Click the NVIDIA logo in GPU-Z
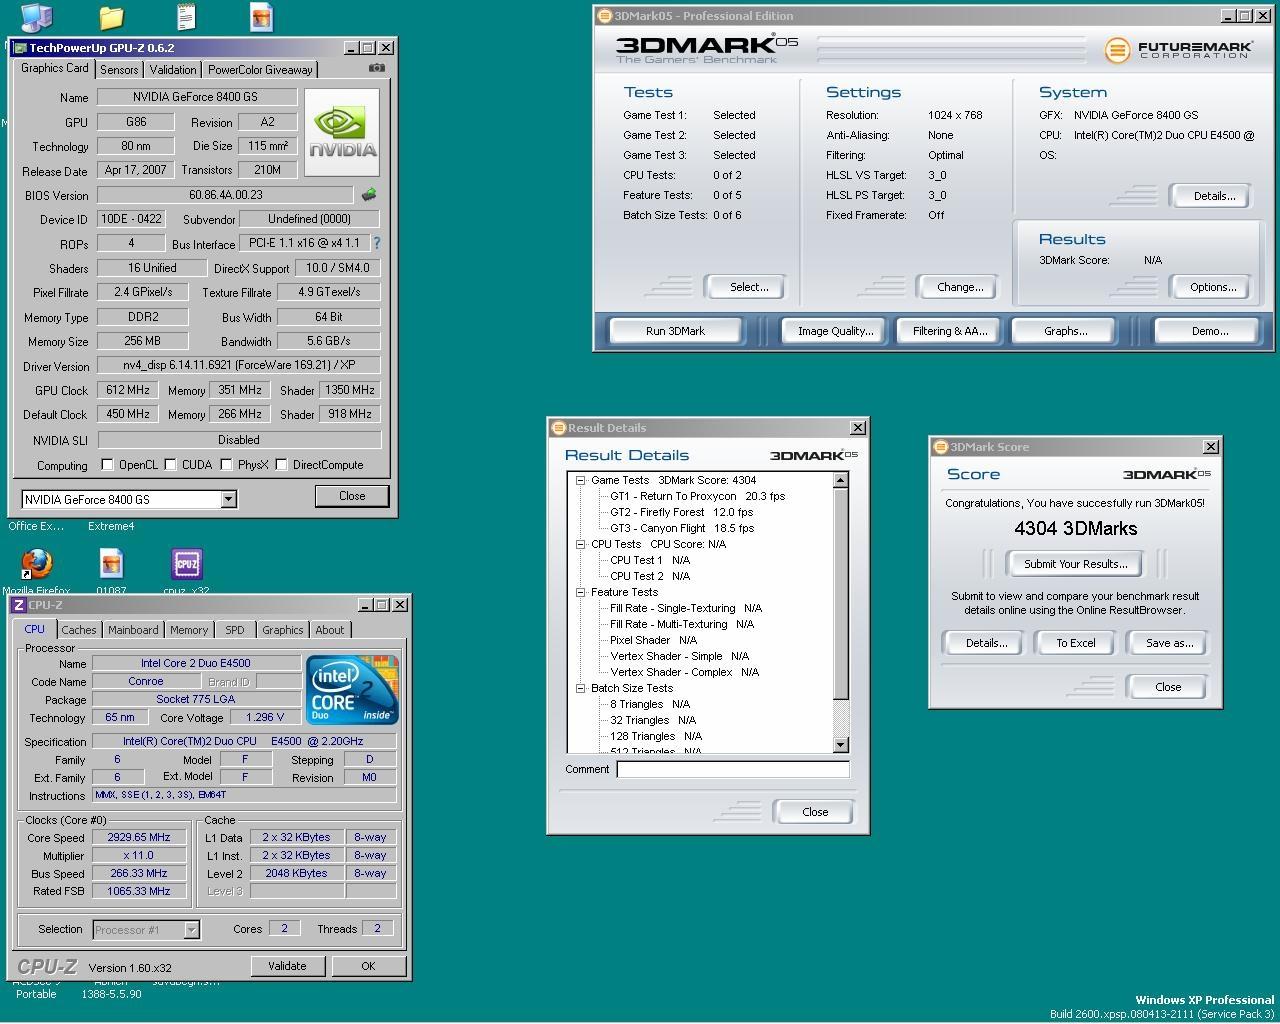The width and height of the screenshot is (1280, 1024). coord(342,132)
